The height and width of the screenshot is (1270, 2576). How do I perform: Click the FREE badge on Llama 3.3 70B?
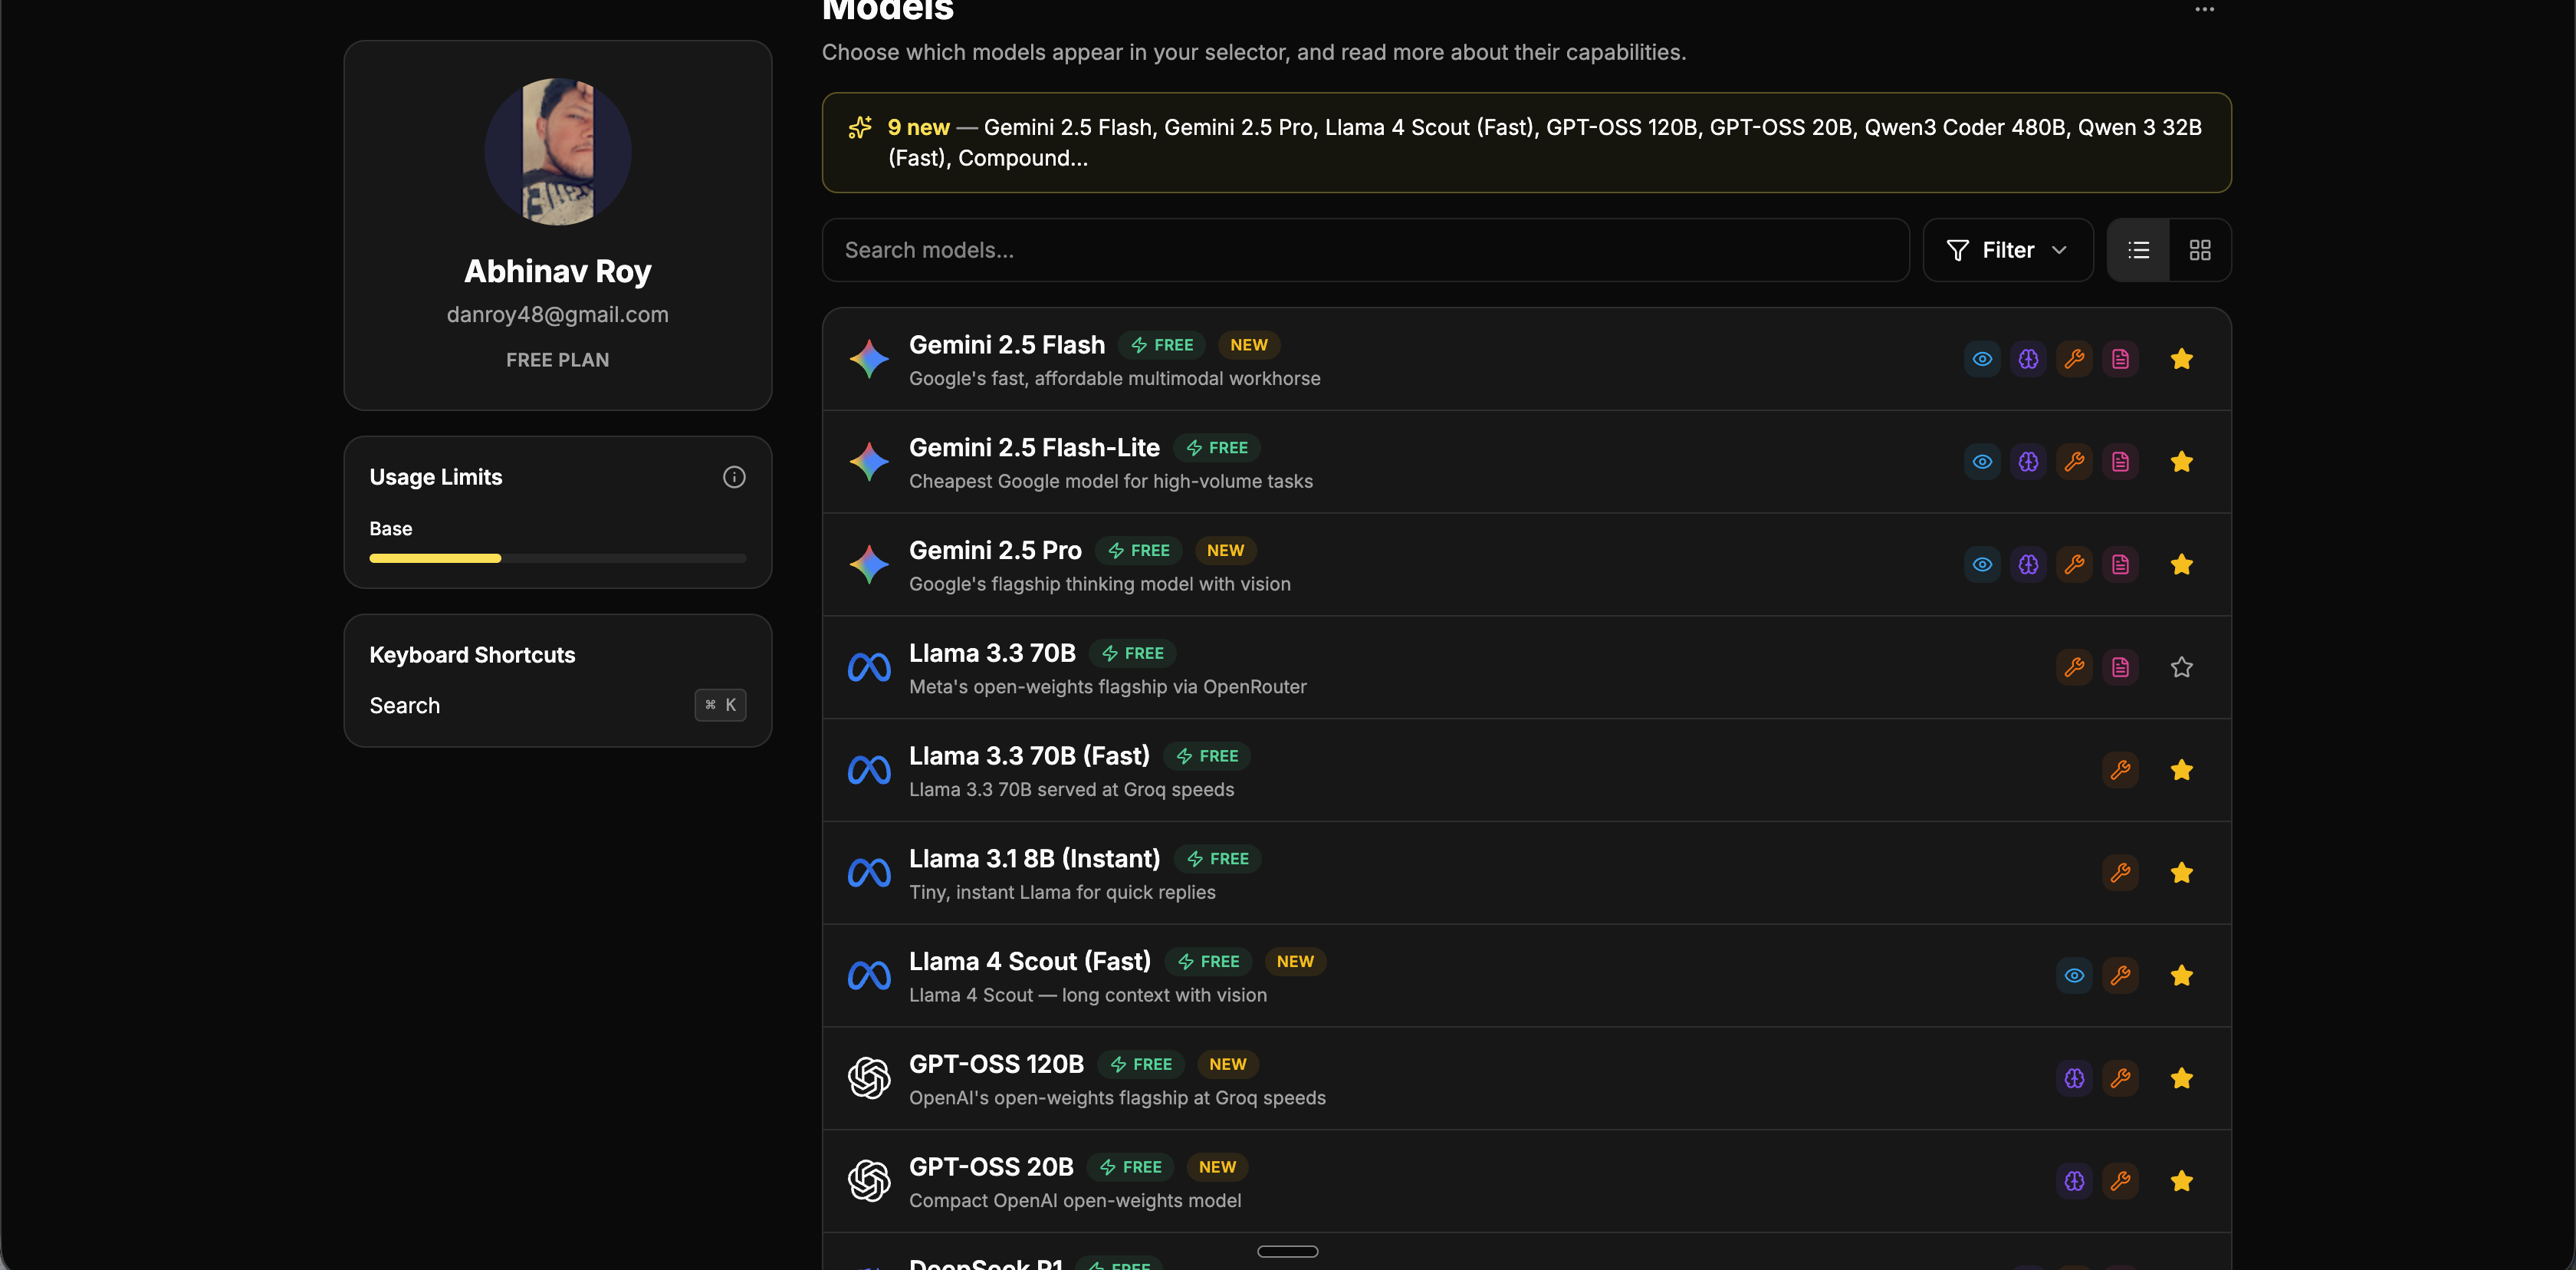coord(1132,653)
